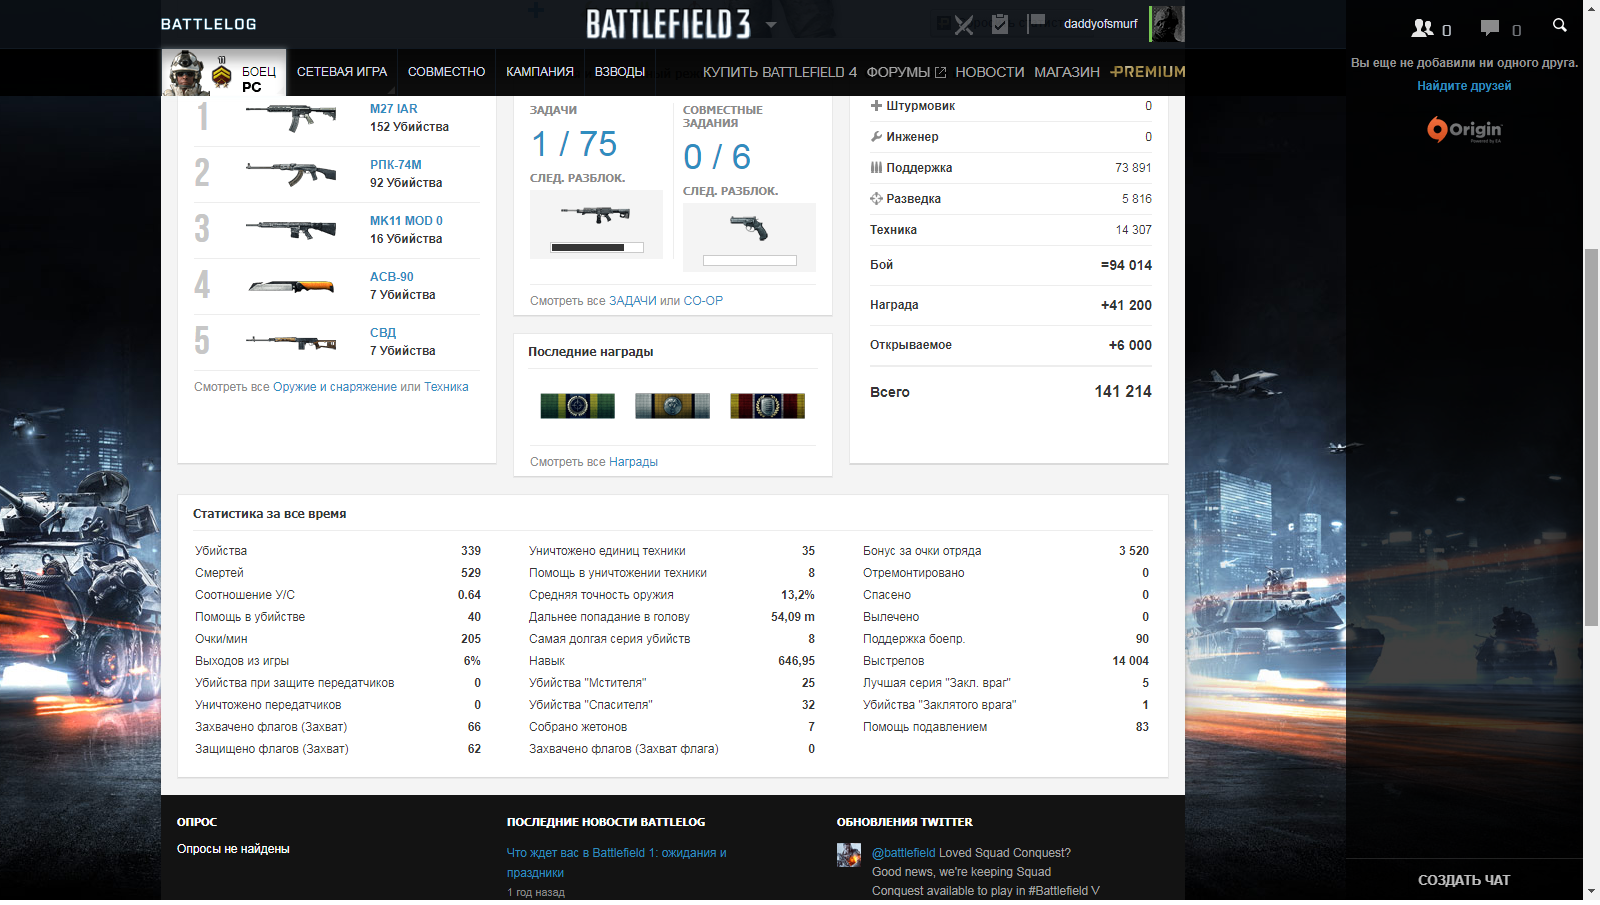
Task: Click КУПИТЬ BATTLEFIELD 4 link
Action: [x=780, y=72]
